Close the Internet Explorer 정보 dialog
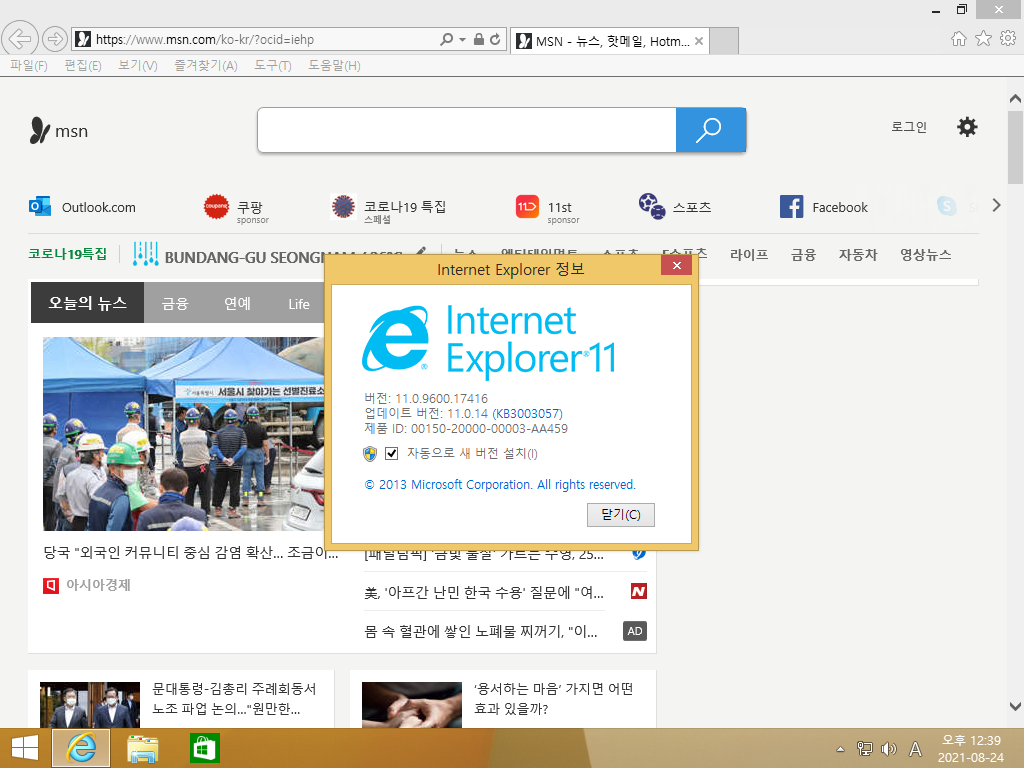1024x768 pixels. tap(677, 265)
